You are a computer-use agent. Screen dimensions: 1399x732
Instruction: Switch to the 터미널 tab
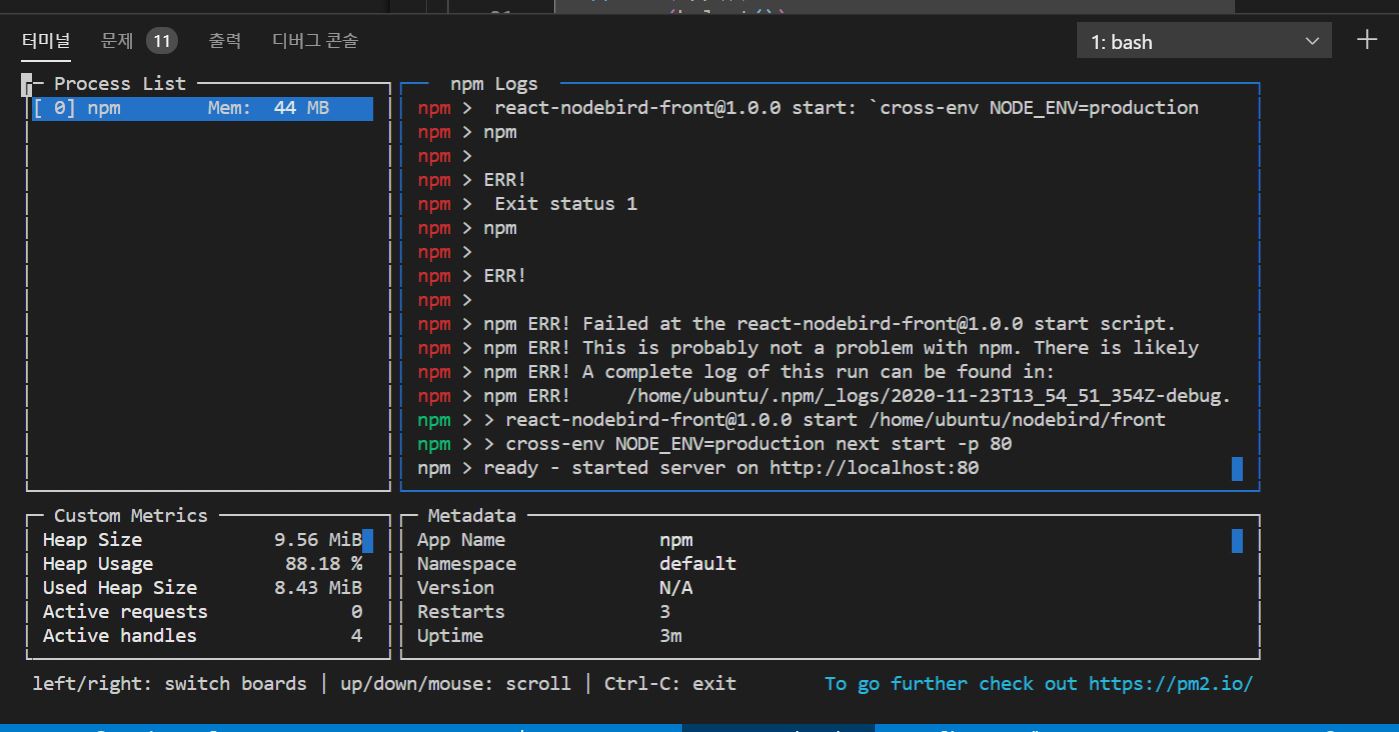pyautogui.click(x=46, y=41)
